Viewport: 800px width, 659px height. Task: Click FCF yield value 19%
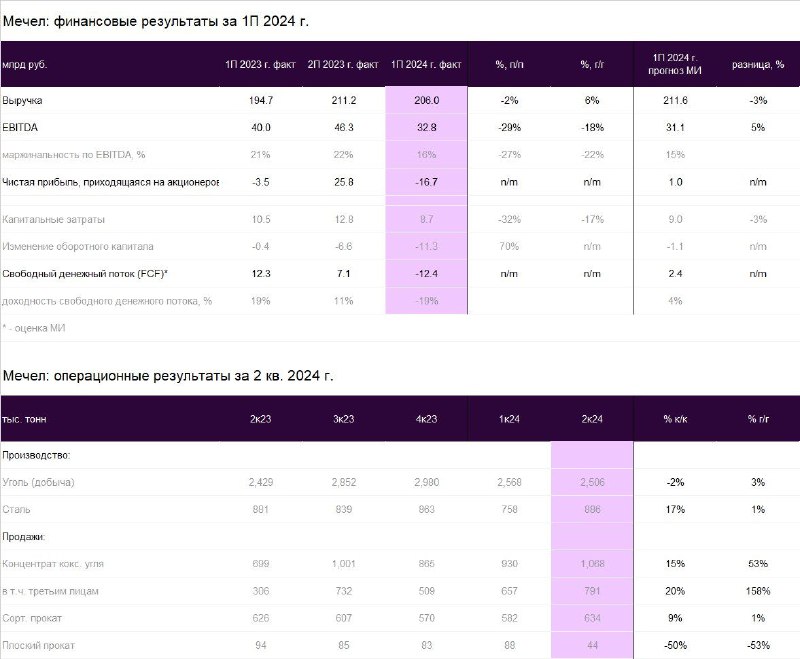(260, 301)
